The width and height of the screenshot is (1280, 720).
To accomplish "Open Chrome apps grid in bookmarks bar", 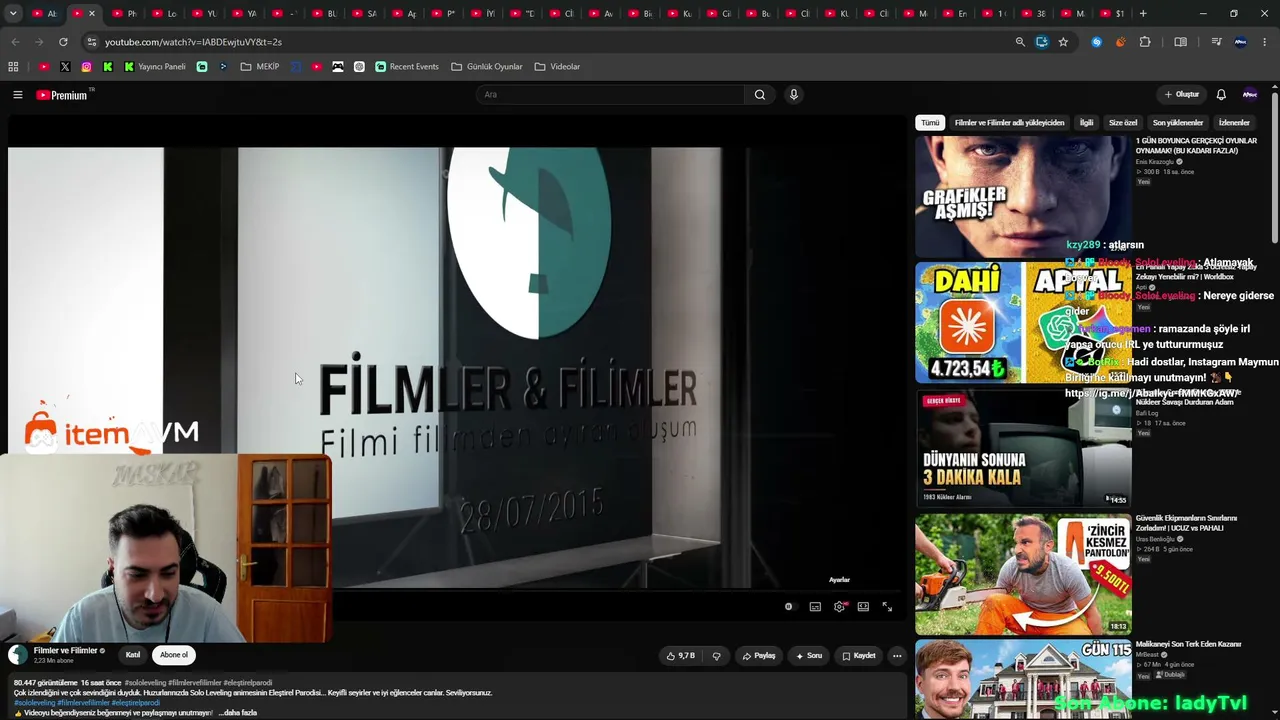I will (x=13, y=67).
